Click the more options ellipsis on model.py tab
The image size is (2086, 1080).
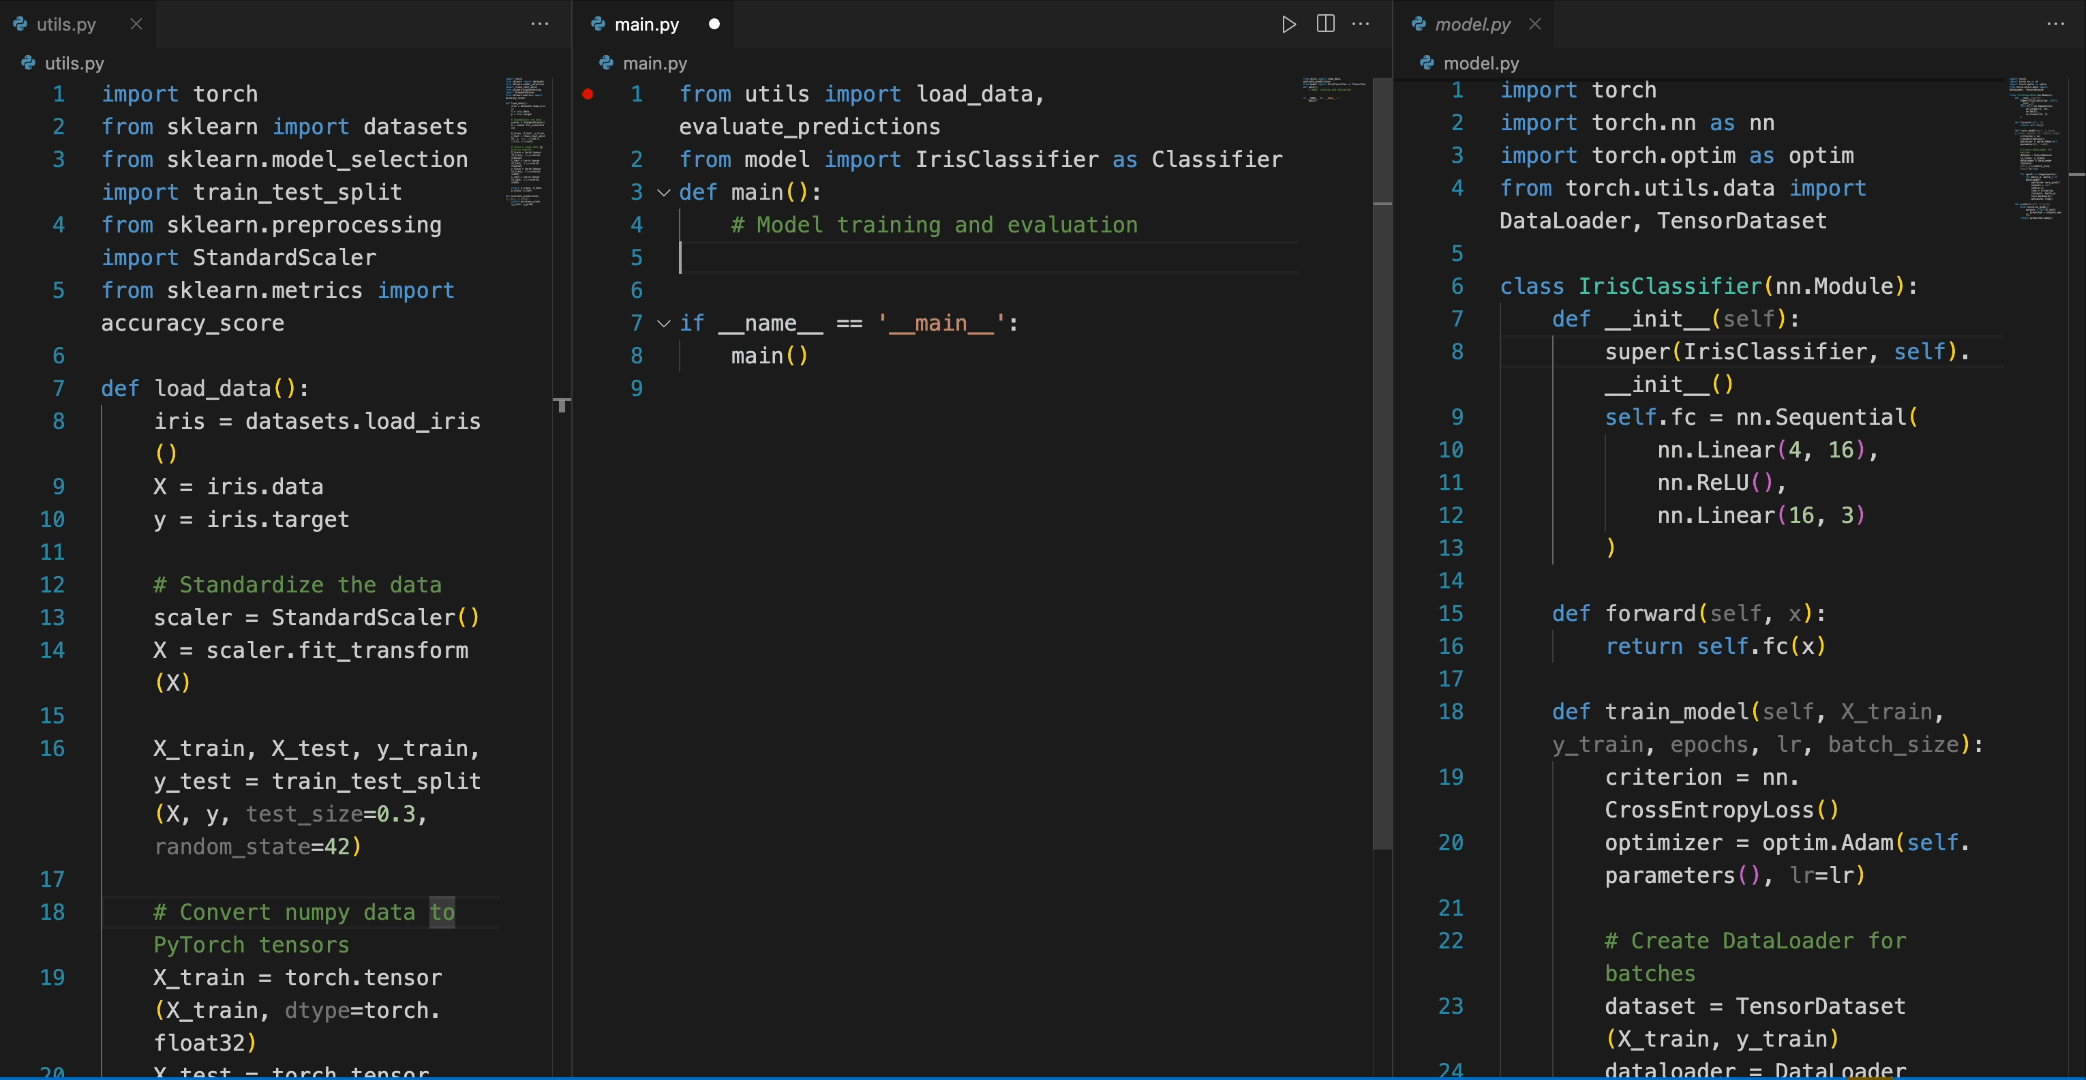point(2056,23)
